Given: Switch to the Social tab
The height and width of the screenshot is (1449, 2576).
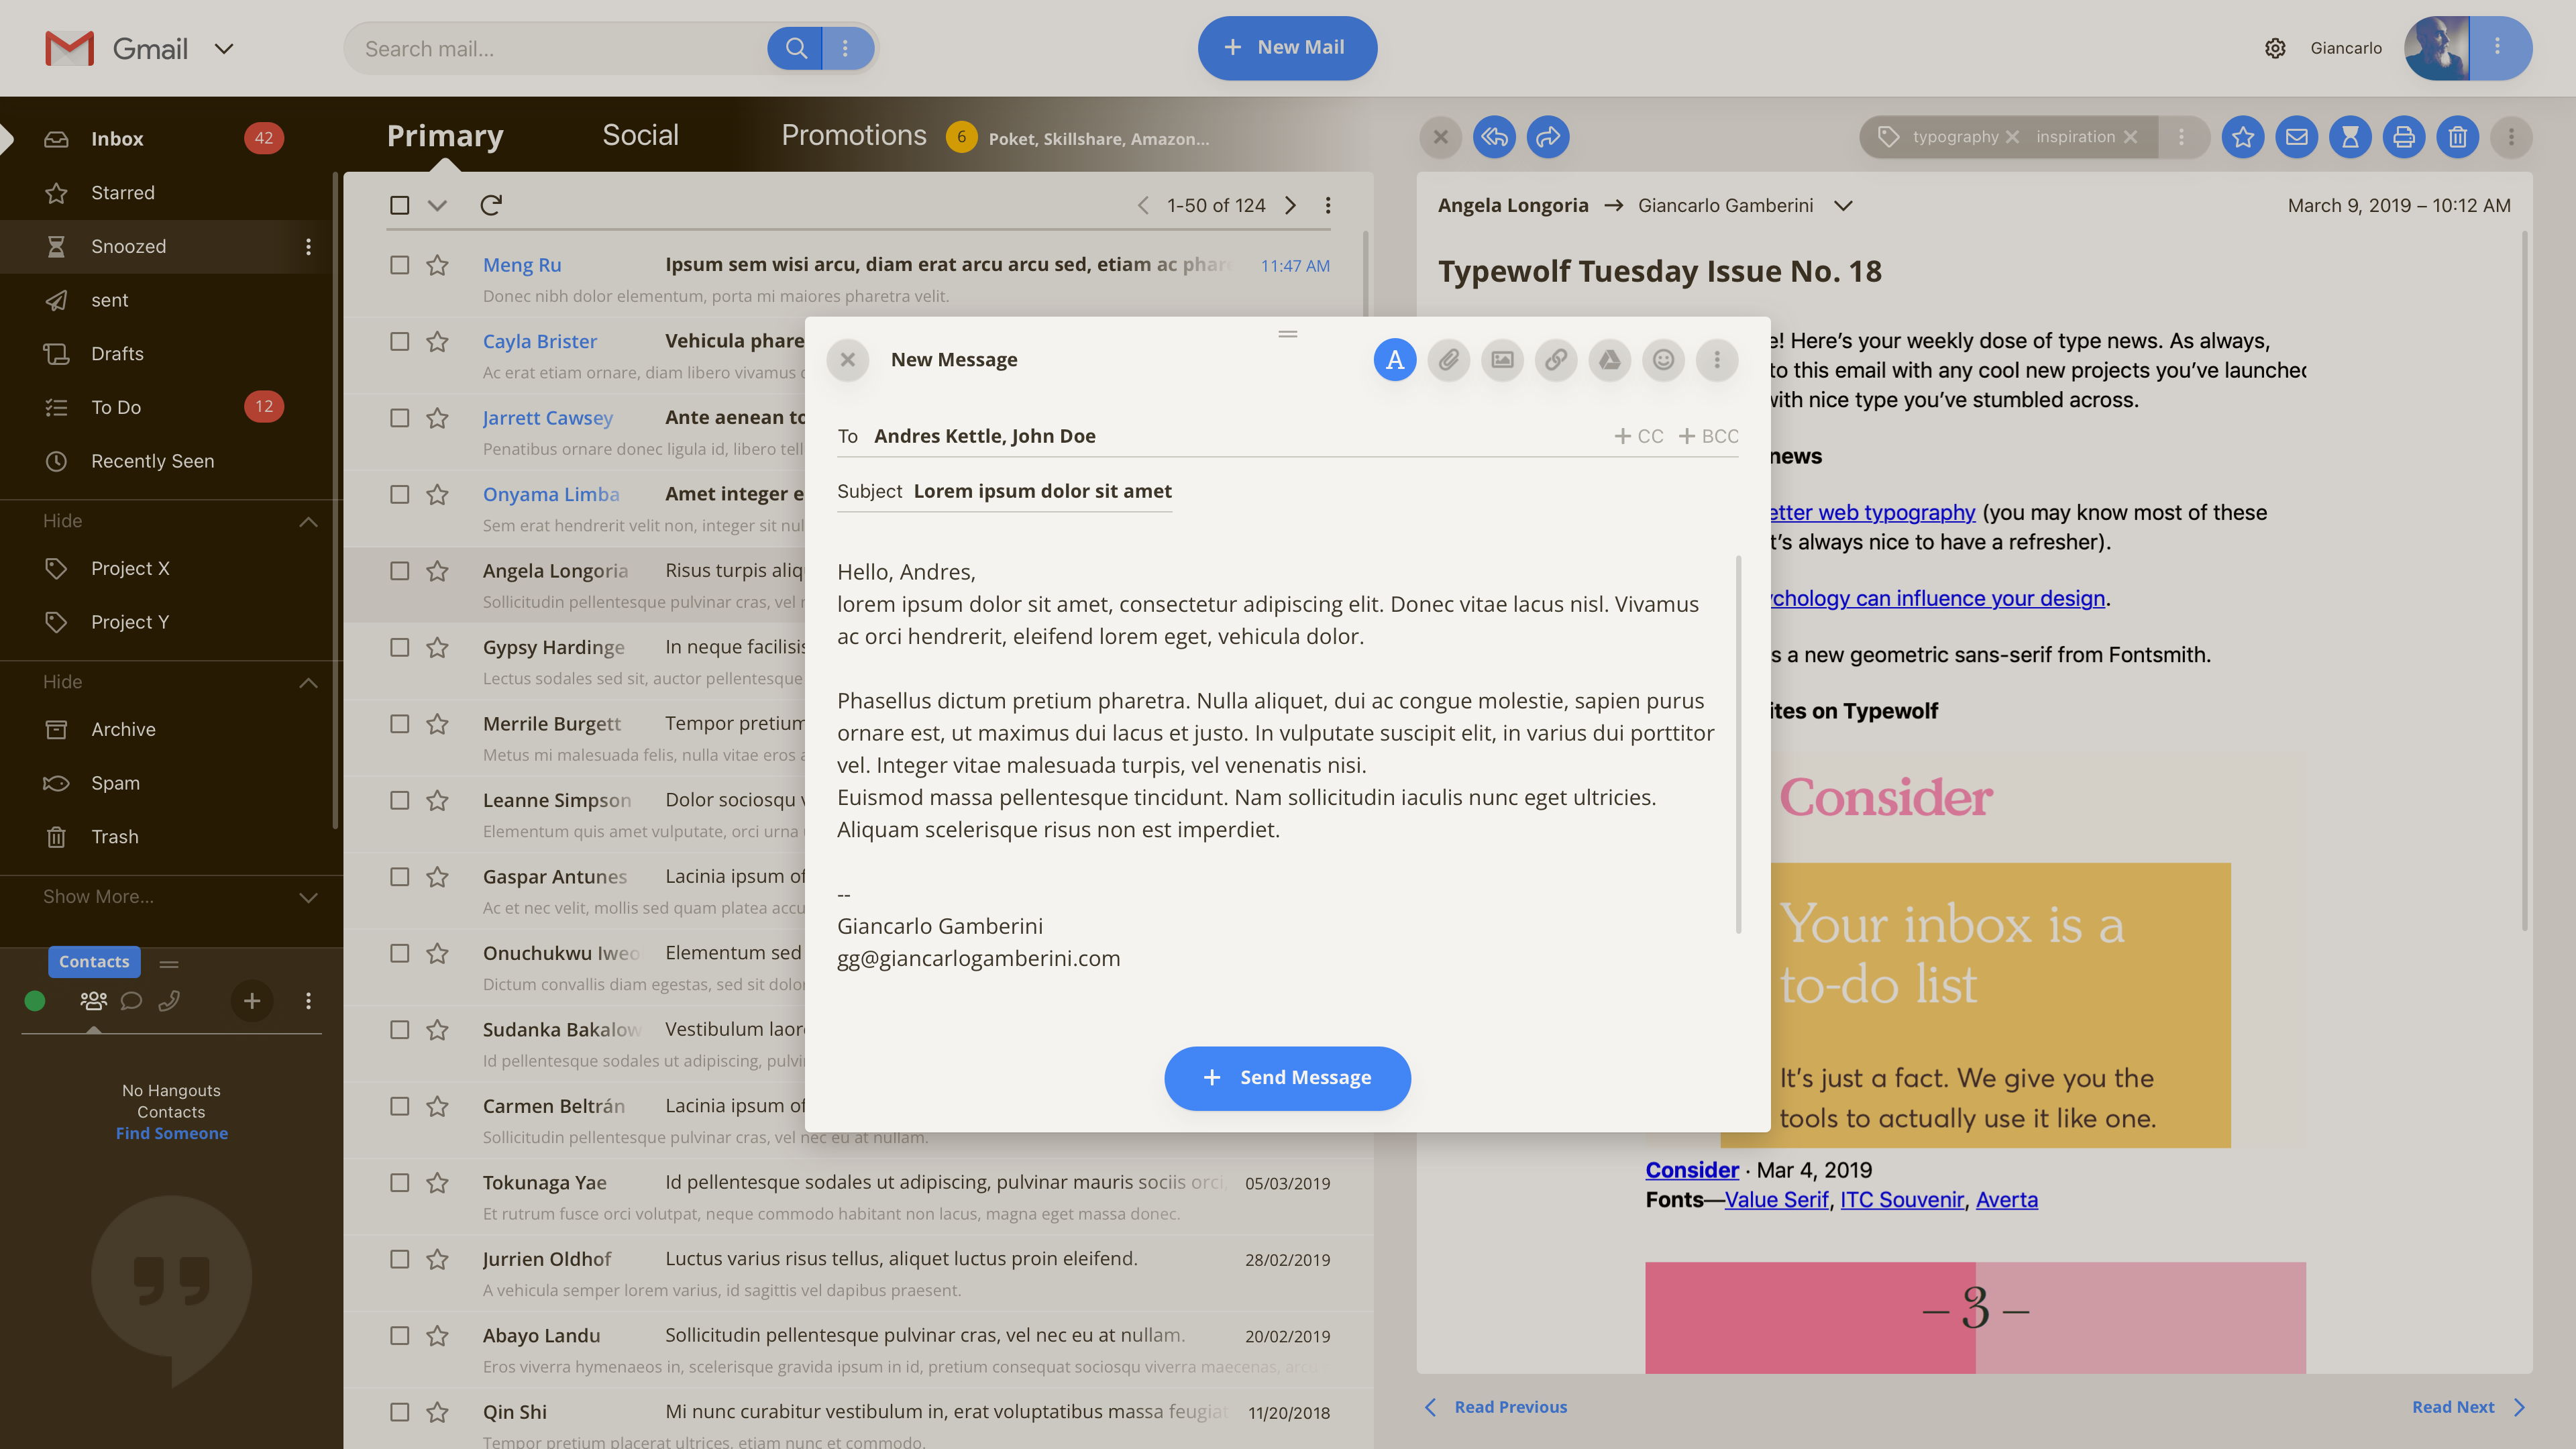Looking at the screenshot, I should click(x=640, y=135).
